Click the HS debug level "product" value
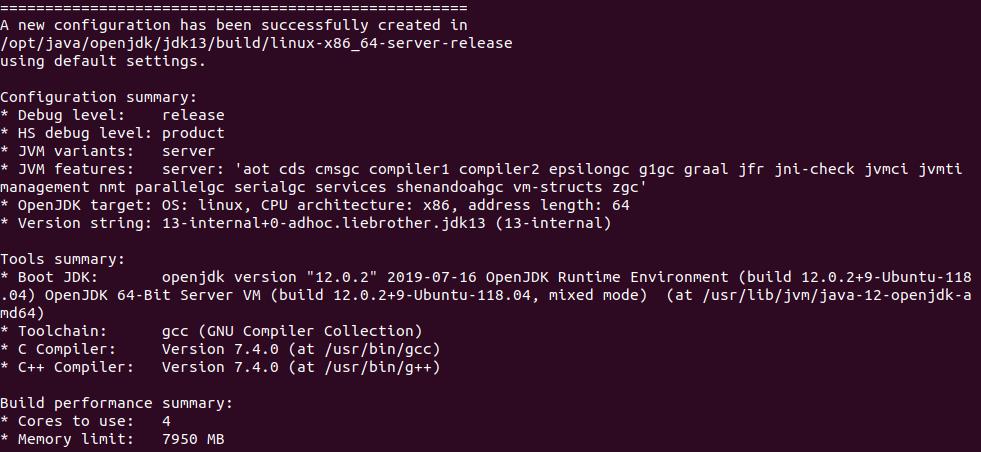This screenshot has width=981, height=452. [x=193, y=133]
